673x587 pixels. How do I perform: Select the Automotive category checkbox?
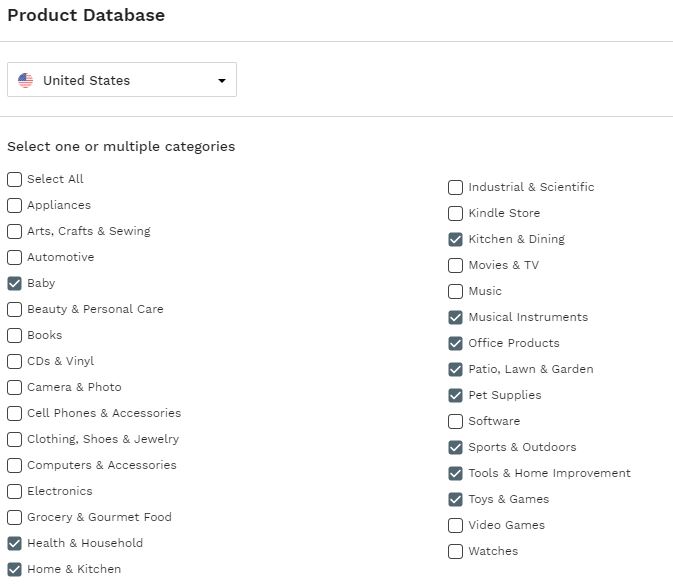point(15,257)
